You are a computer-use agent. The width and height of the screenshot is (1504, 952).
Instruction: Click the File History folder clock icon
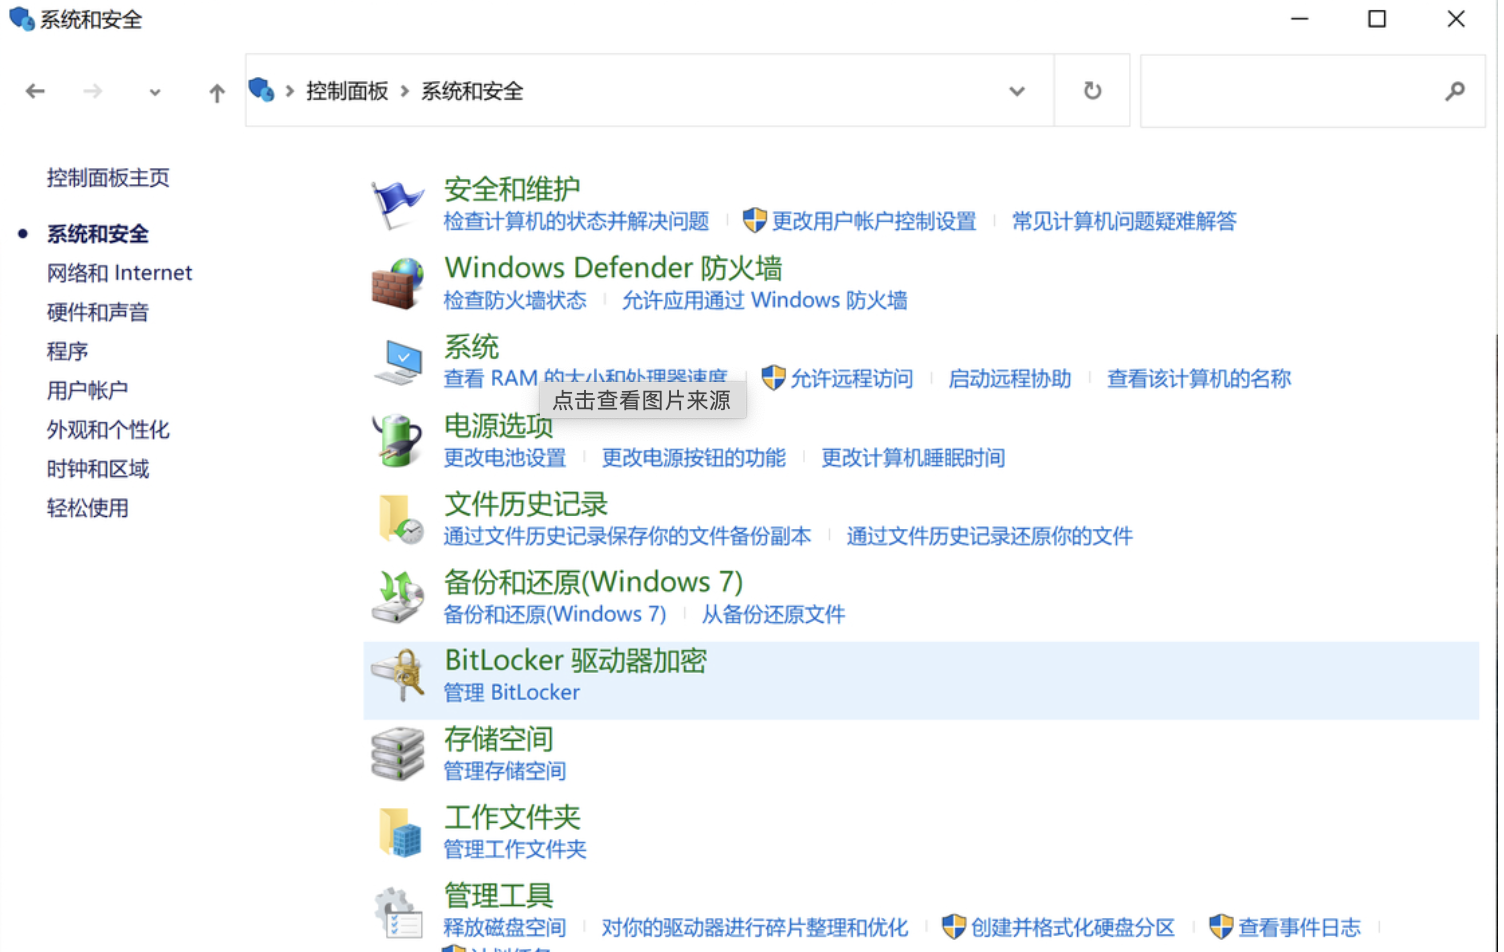pos(400,519)
